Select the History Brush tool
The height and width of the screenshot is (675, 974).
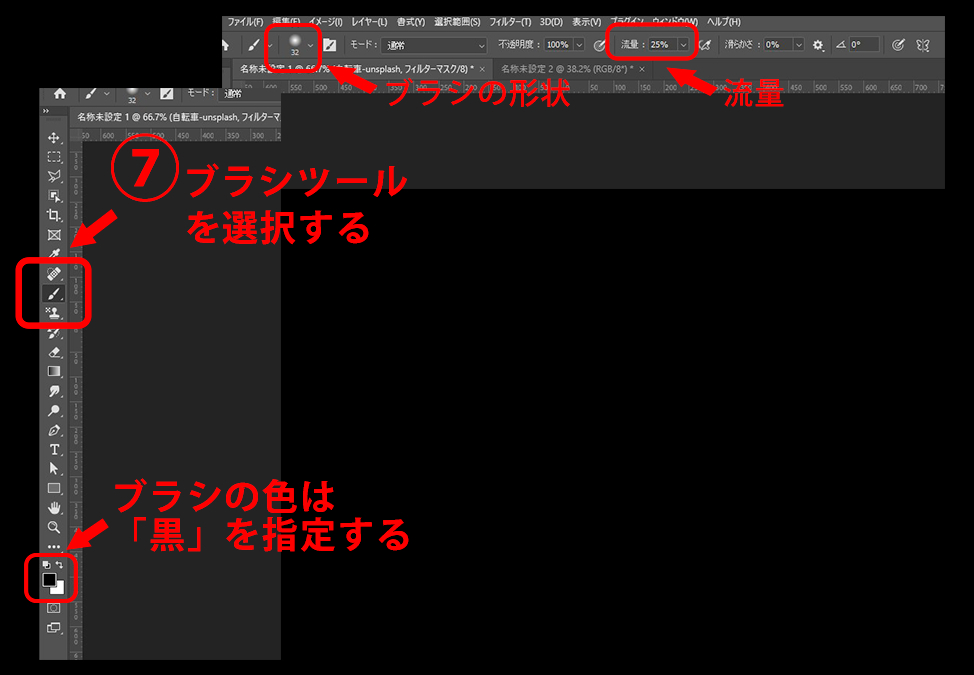(54, 333)
